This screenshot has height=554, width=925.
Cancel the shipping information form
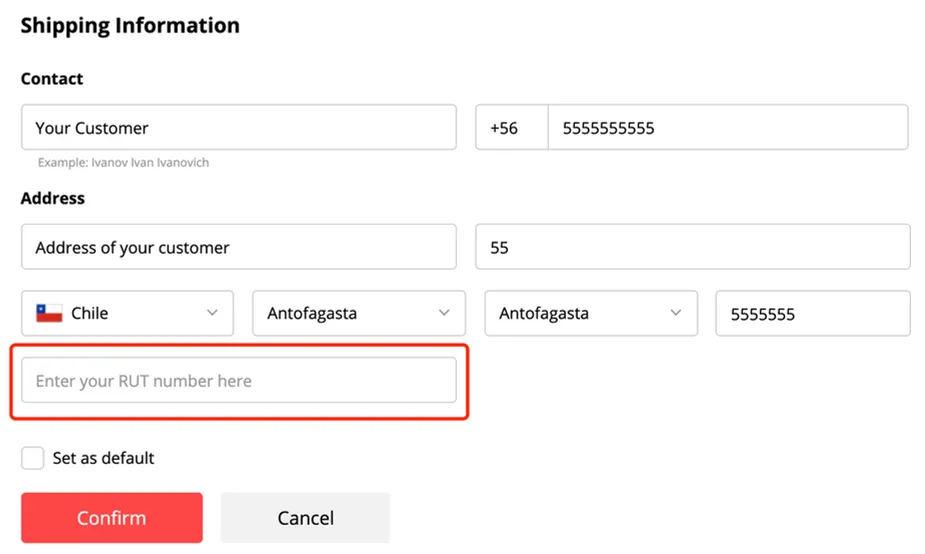[306, 518]
